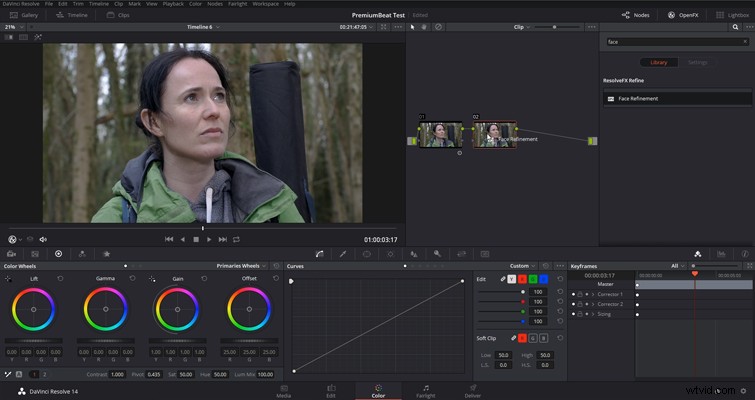Toggle the green channel in Curves Edit
Image resolution: width=755 pixels, height=400 pixels.
[533, 279]
